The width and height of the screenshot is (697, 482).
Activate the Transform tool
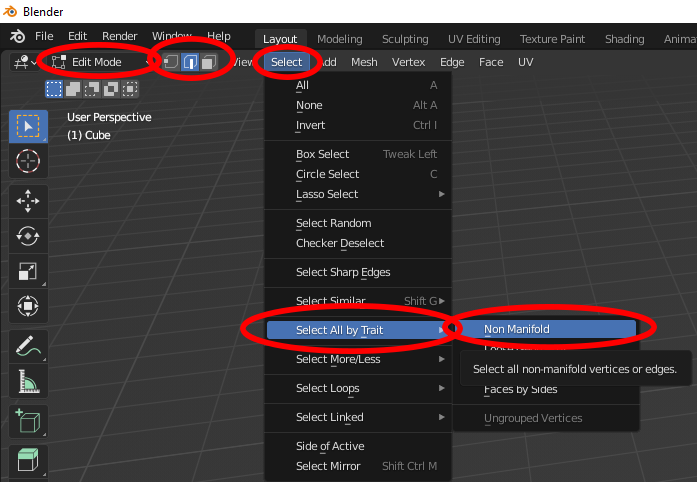28,306
